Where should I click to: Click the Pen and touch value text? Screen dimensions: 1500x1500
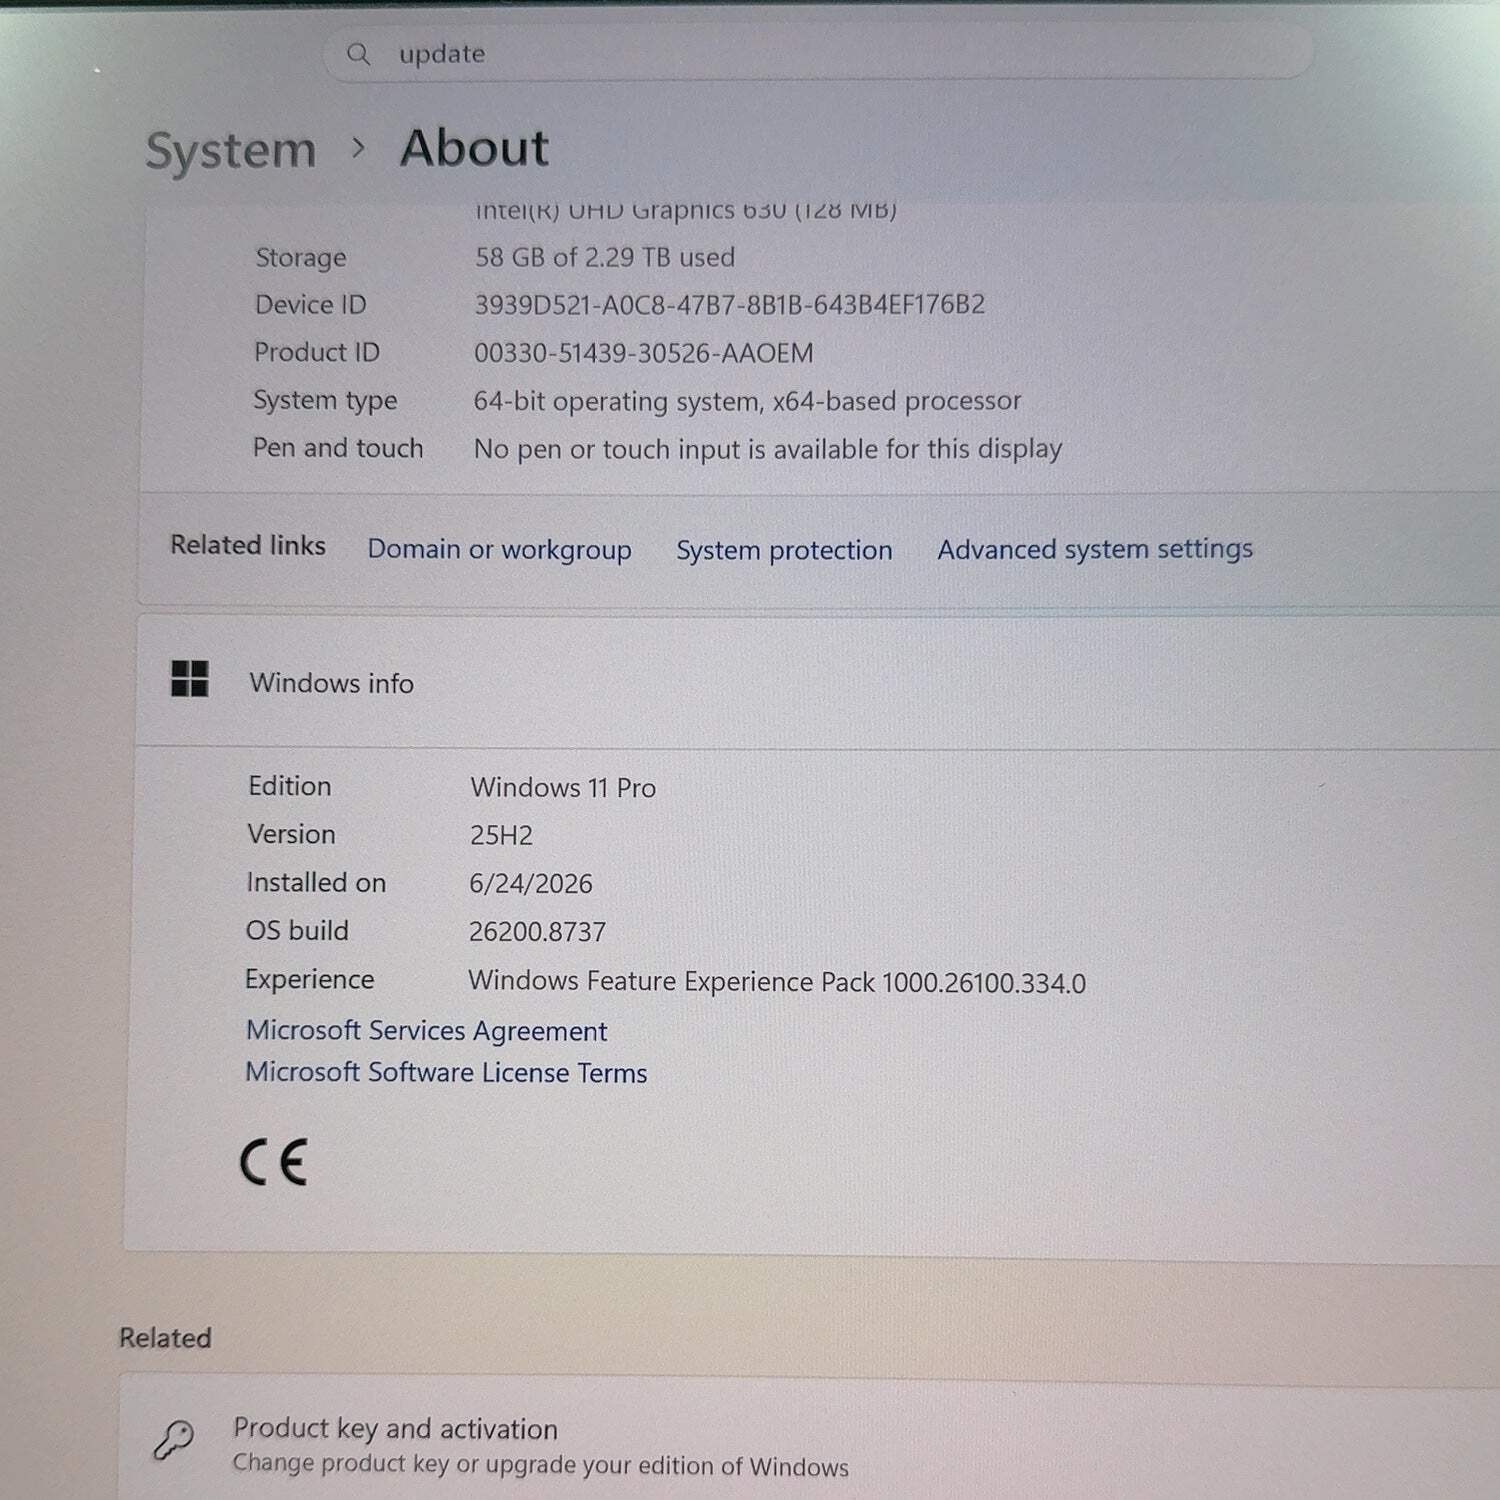click(767, 449)
